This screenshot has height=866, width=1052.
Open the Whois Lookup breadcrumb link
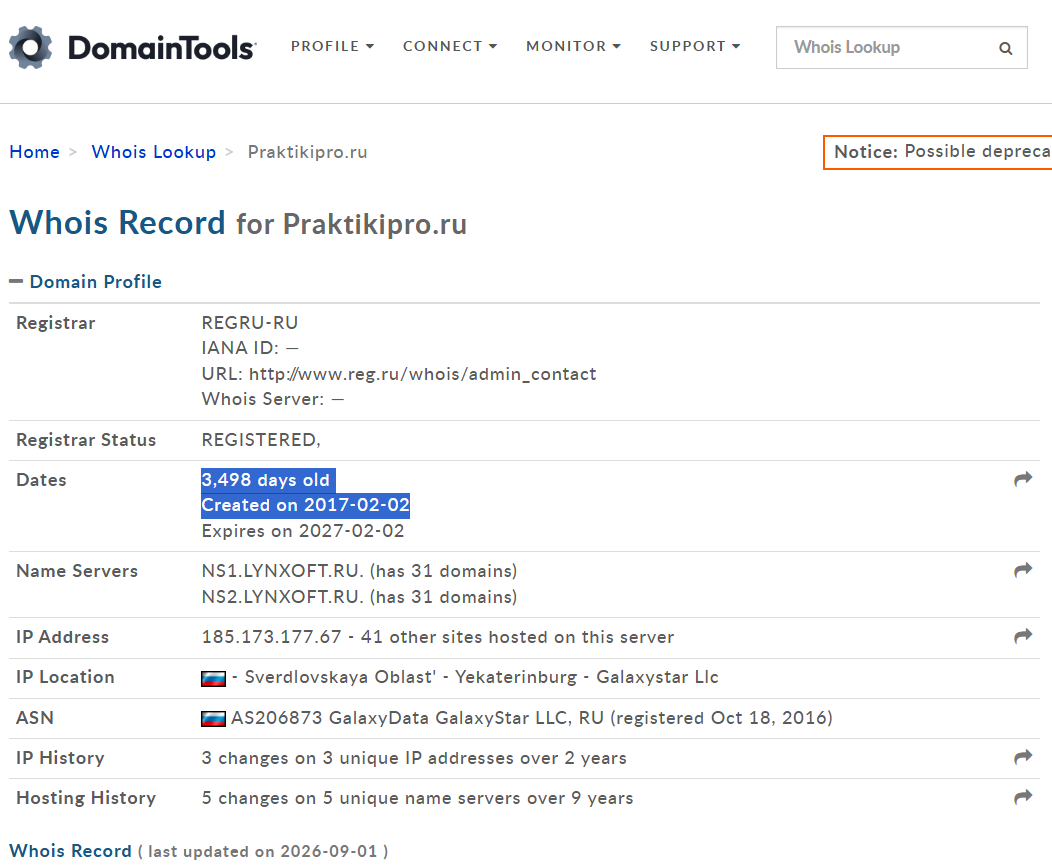pyautogui.click(x=154, y=152)
